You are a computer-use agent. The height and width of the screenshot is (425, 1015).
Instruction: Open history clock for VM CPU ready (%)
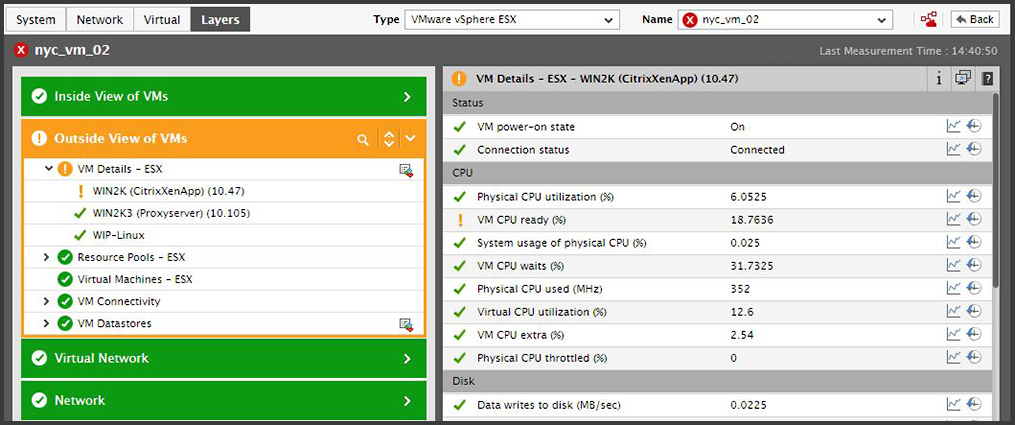(x=974, y=219)
